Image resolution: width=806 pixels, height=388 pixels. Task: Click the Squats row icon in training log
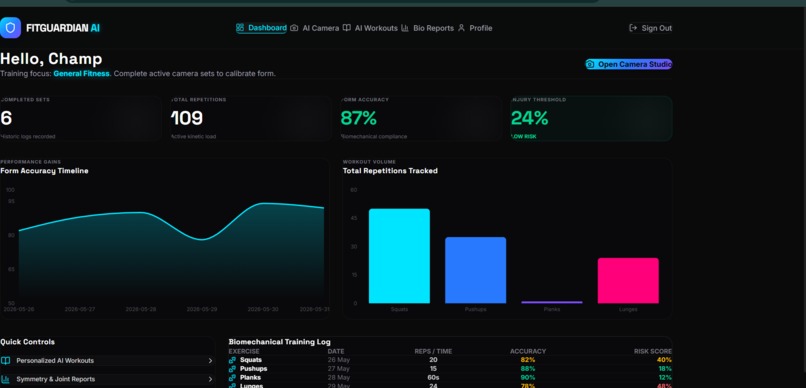pyautogui.click(x=232, y=360)
